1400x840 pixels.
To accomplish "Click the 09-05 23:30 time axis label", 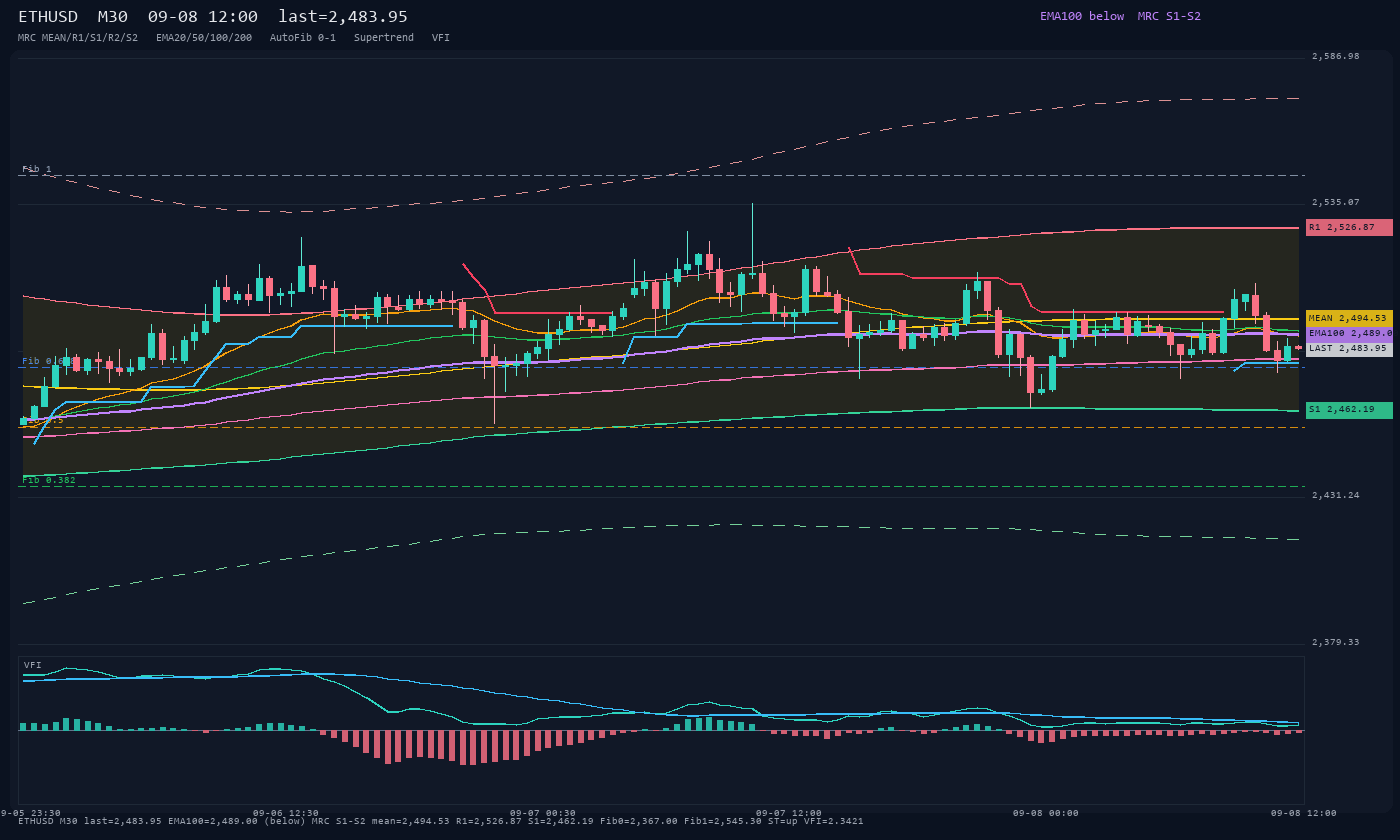I will tap(30, 813).
